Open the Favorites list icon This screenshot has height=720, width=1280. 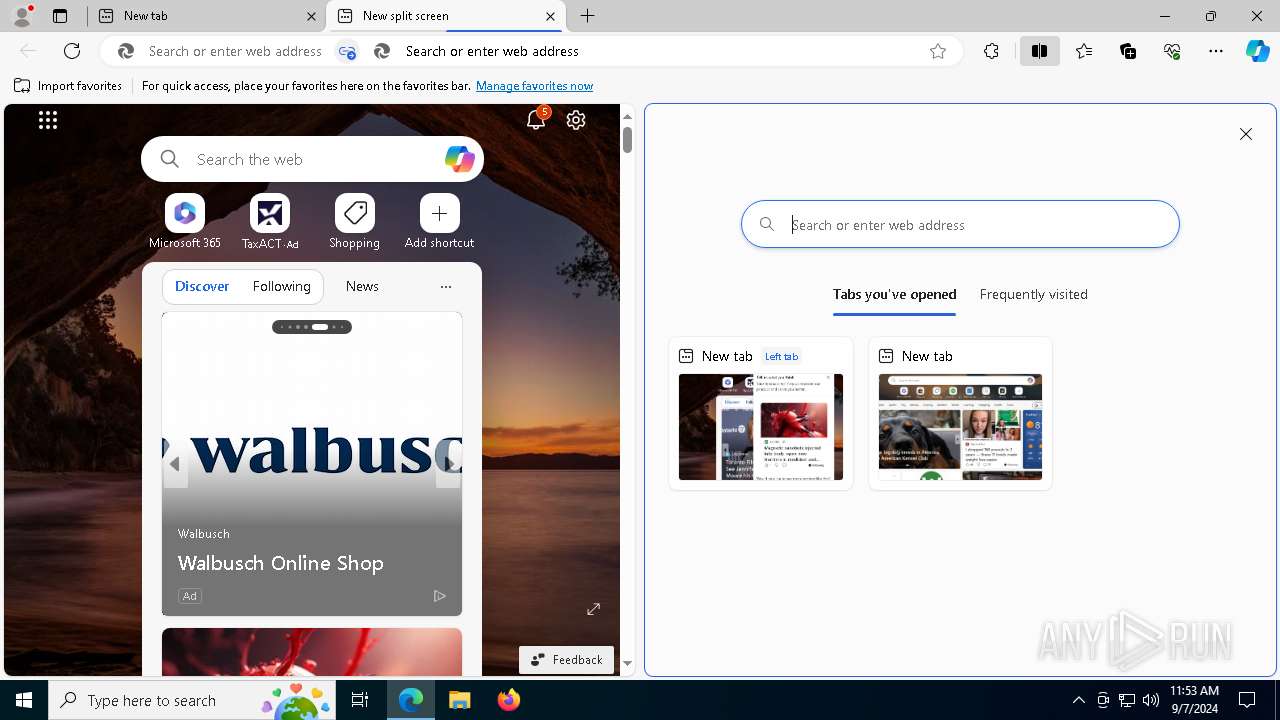1084,51
